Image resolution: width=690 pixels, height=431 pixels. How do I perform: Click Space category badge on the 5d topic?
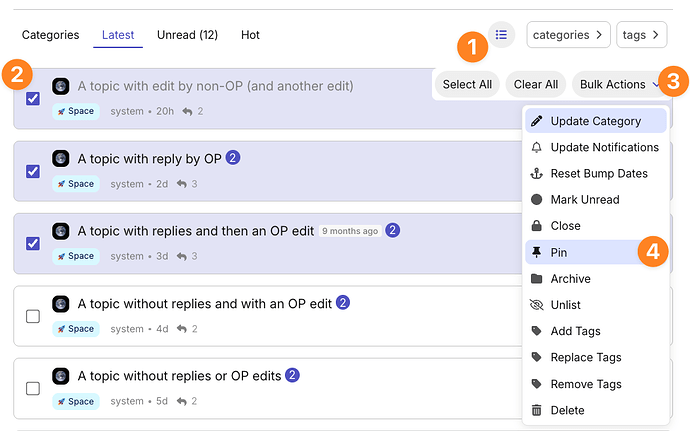pos(76,401)
